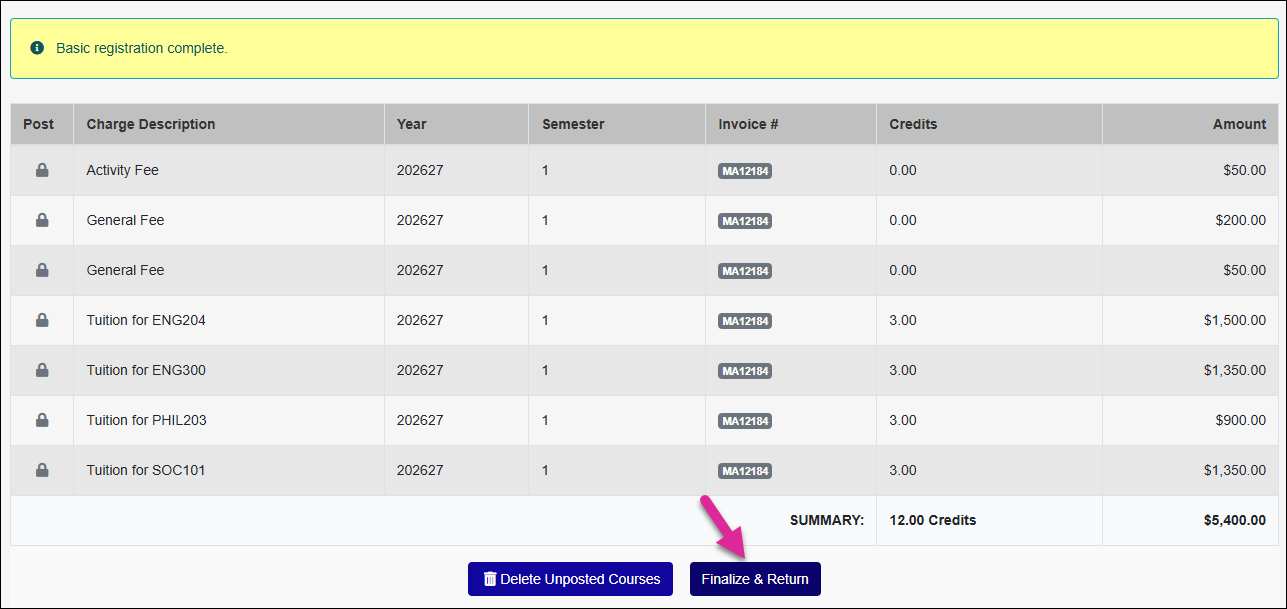1287x609 pixels.
Task: Select the Tuition for PHIL203 description cell
Action: 229,420
